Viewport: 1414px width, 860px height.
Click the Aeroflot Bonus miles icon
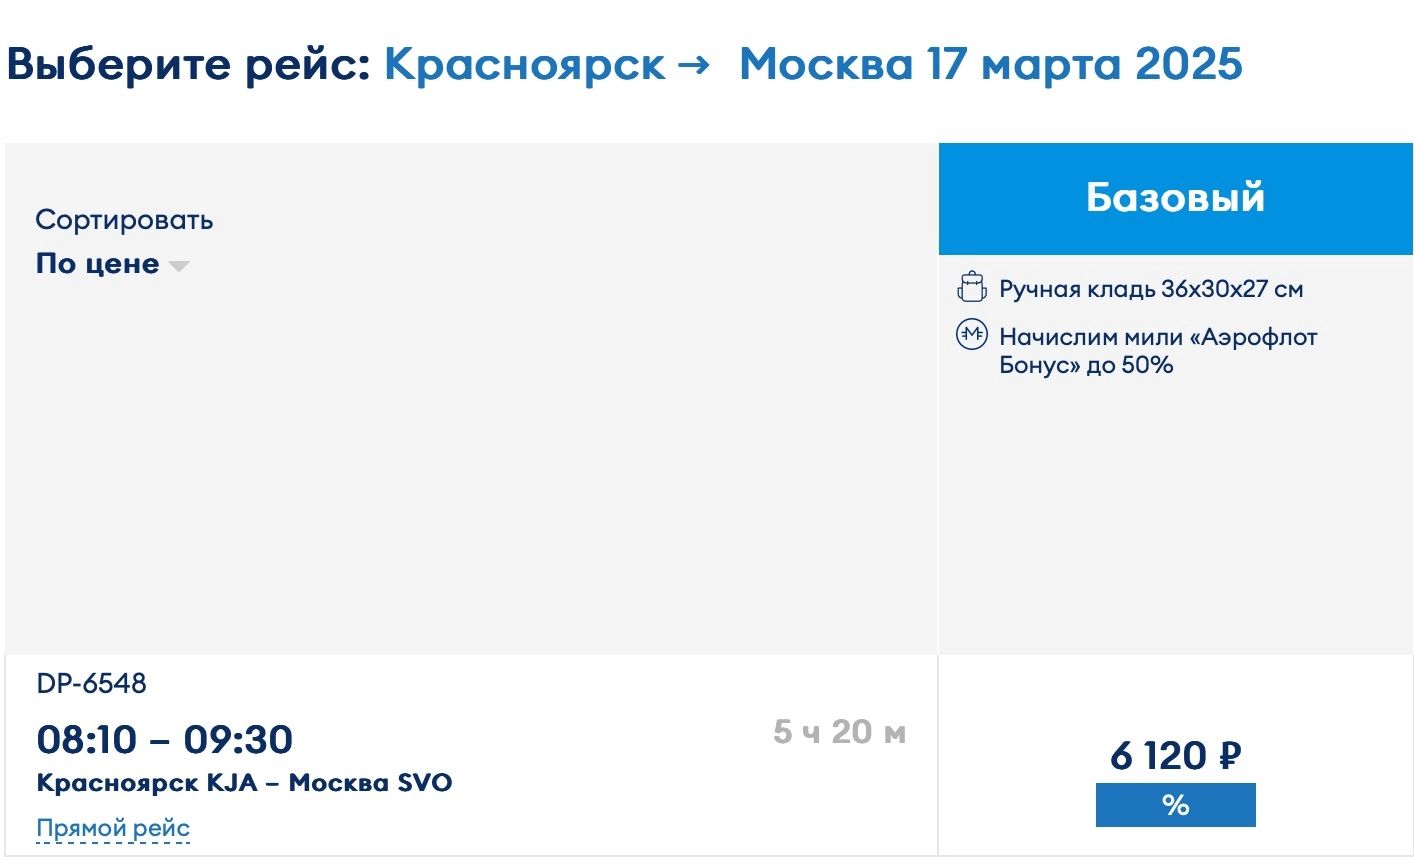click(x=971, y=335)
